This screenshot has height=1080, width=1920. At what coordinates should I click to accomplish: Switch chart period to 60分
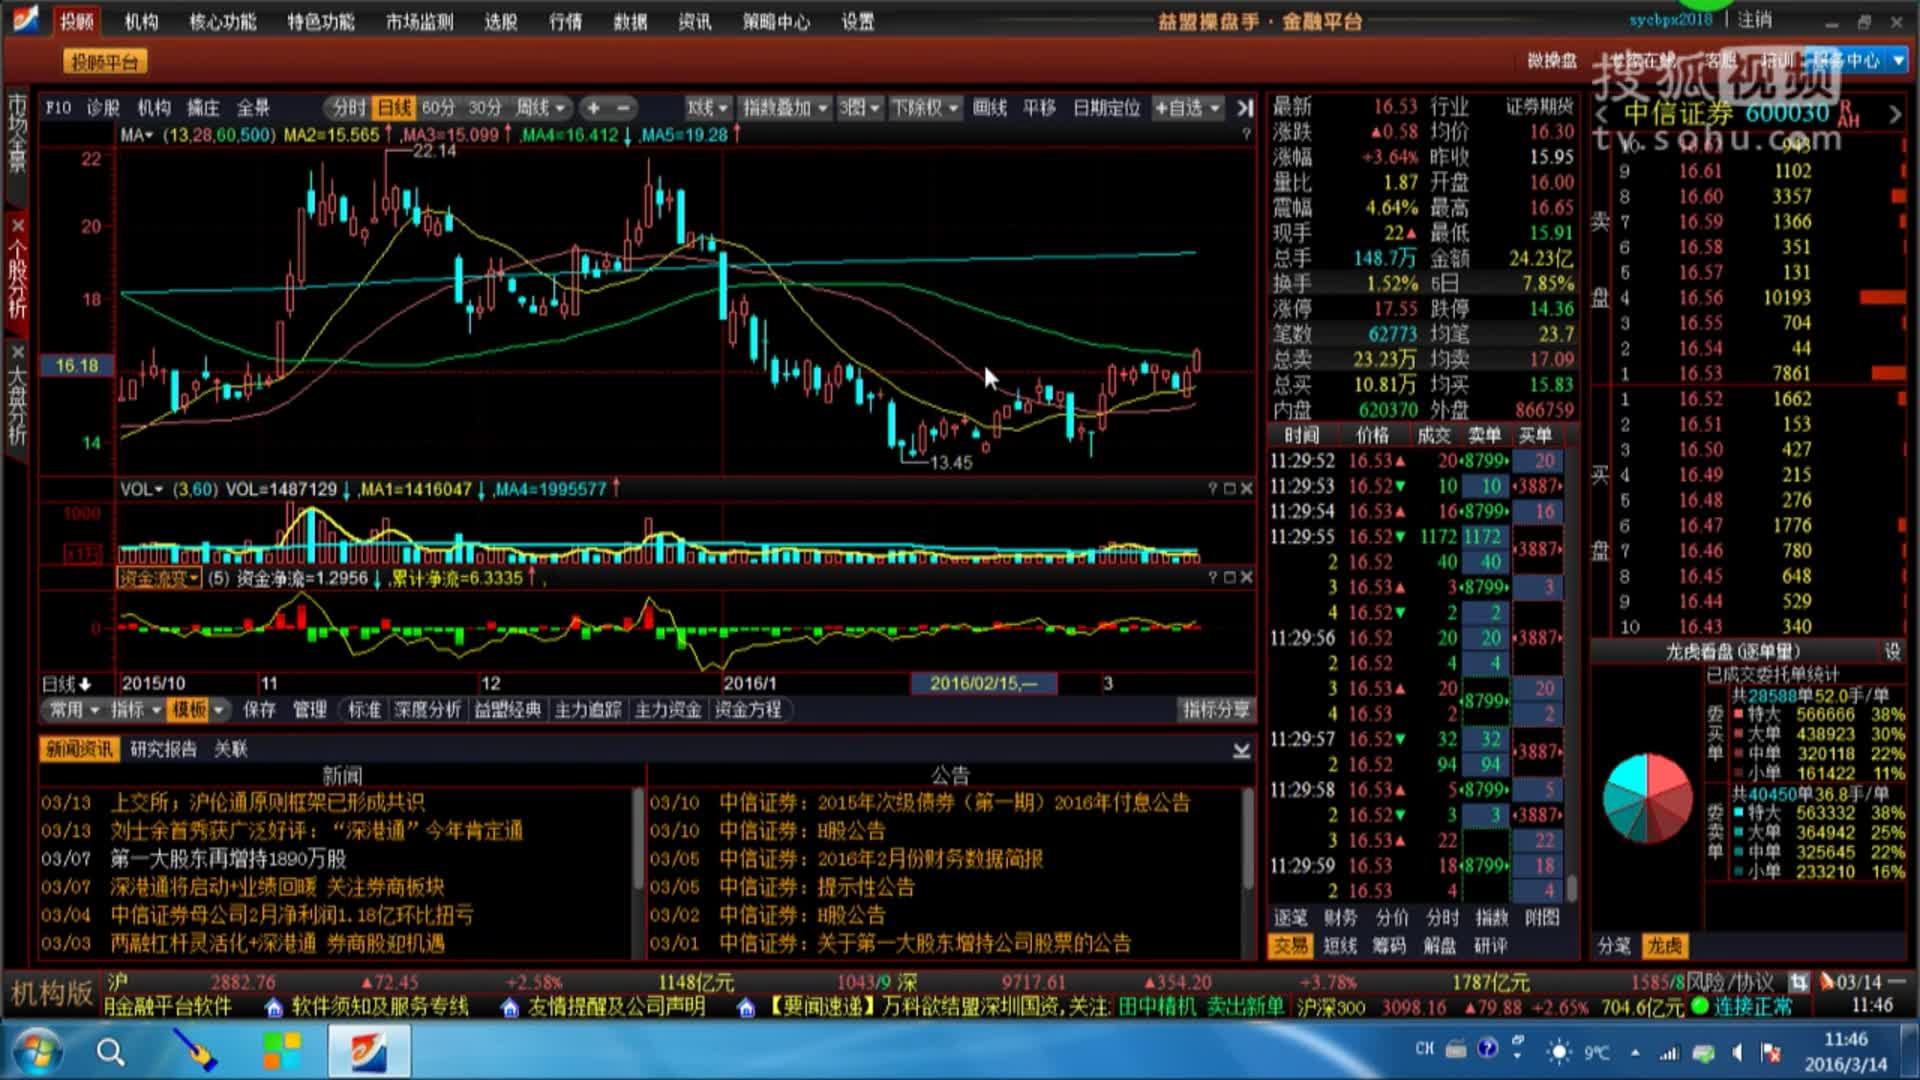[438, 107]
